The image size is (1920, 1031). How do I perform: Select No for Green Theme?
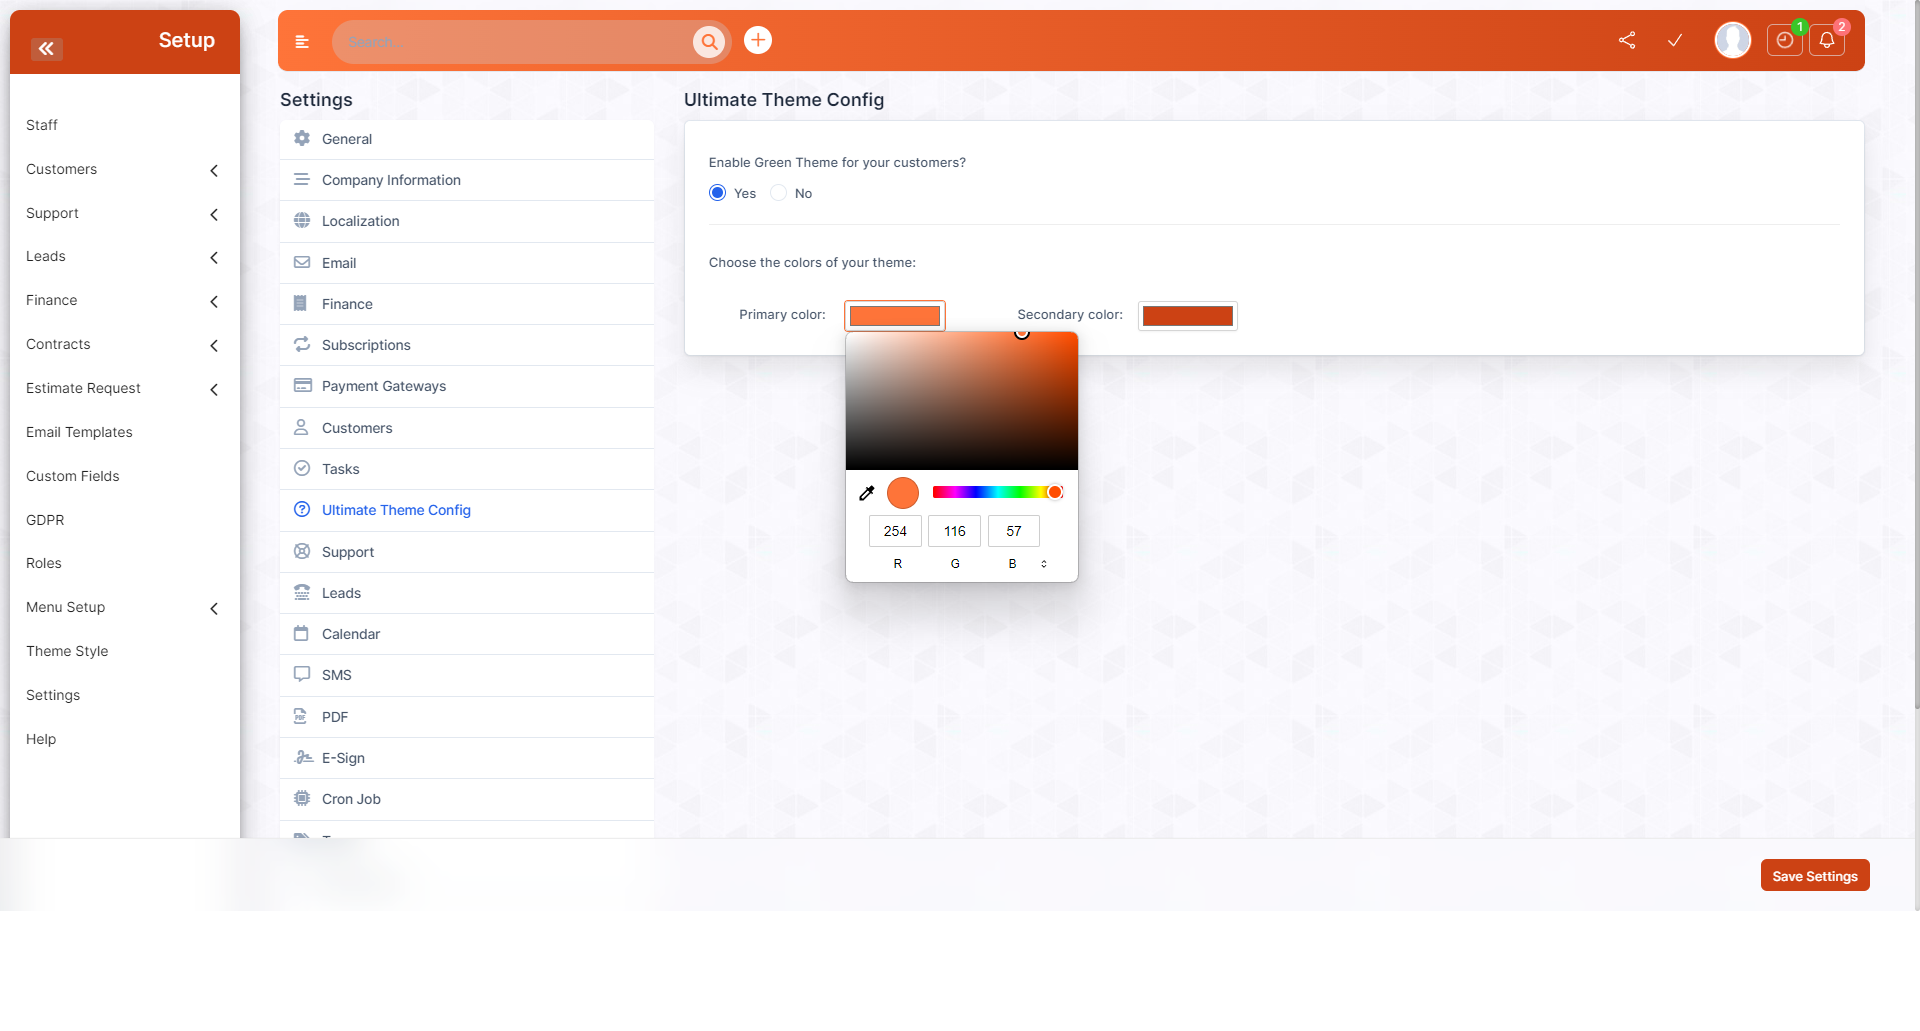tap(779, 192)
